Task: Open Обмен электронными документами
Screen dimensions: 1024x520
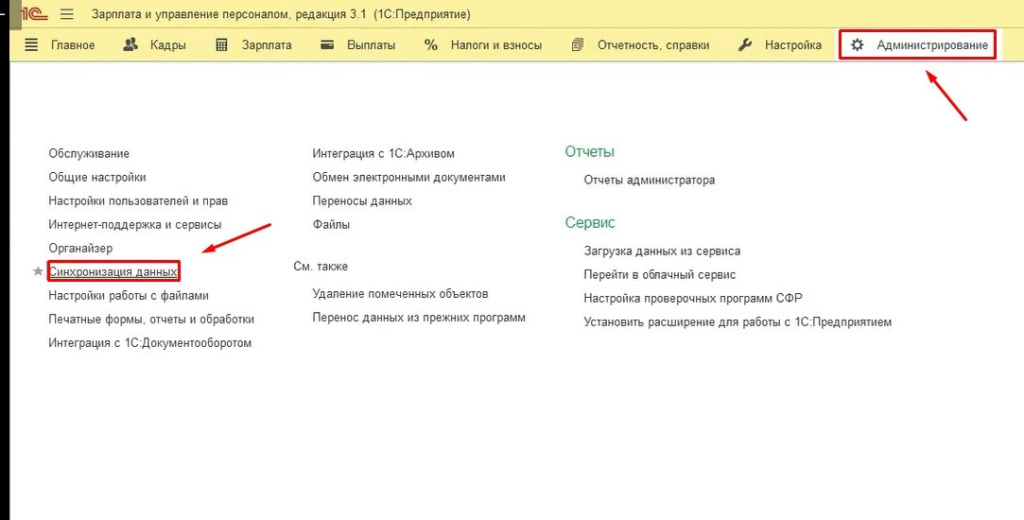Action: pyautogui.click(x=409, y=177)
